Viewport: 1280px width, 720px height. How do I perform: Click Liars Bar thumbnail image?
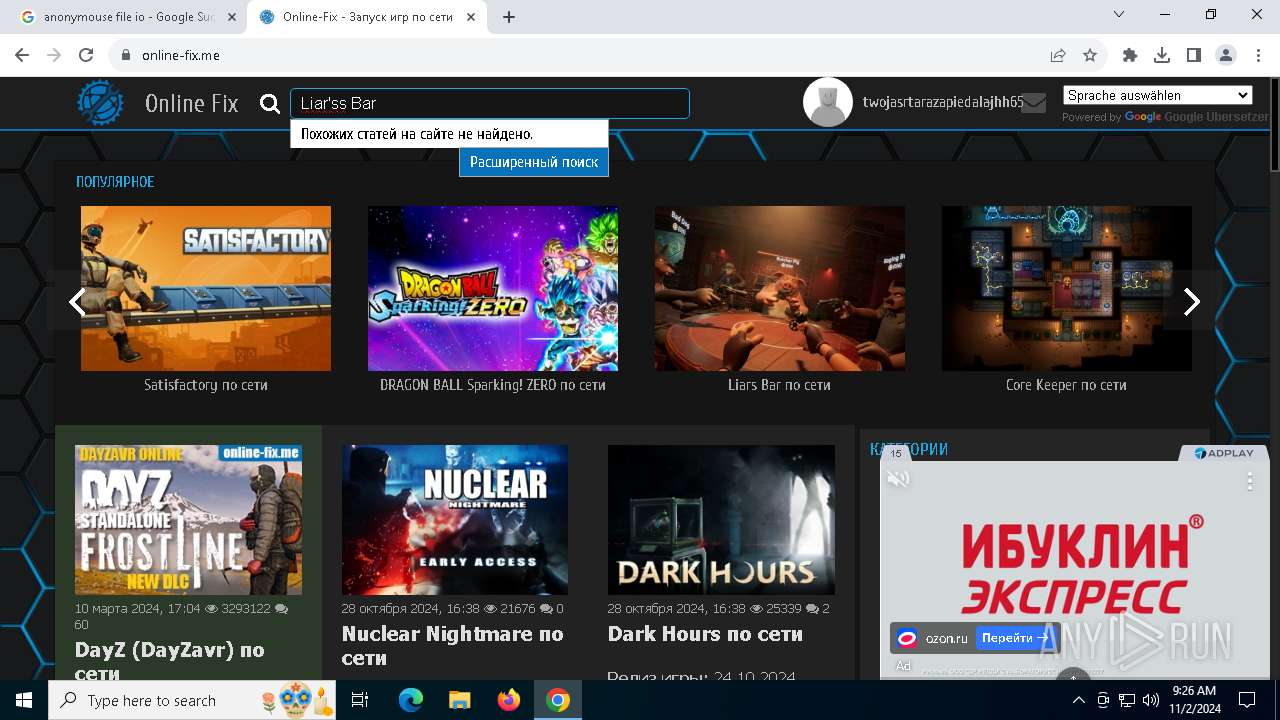coord(780,288)
